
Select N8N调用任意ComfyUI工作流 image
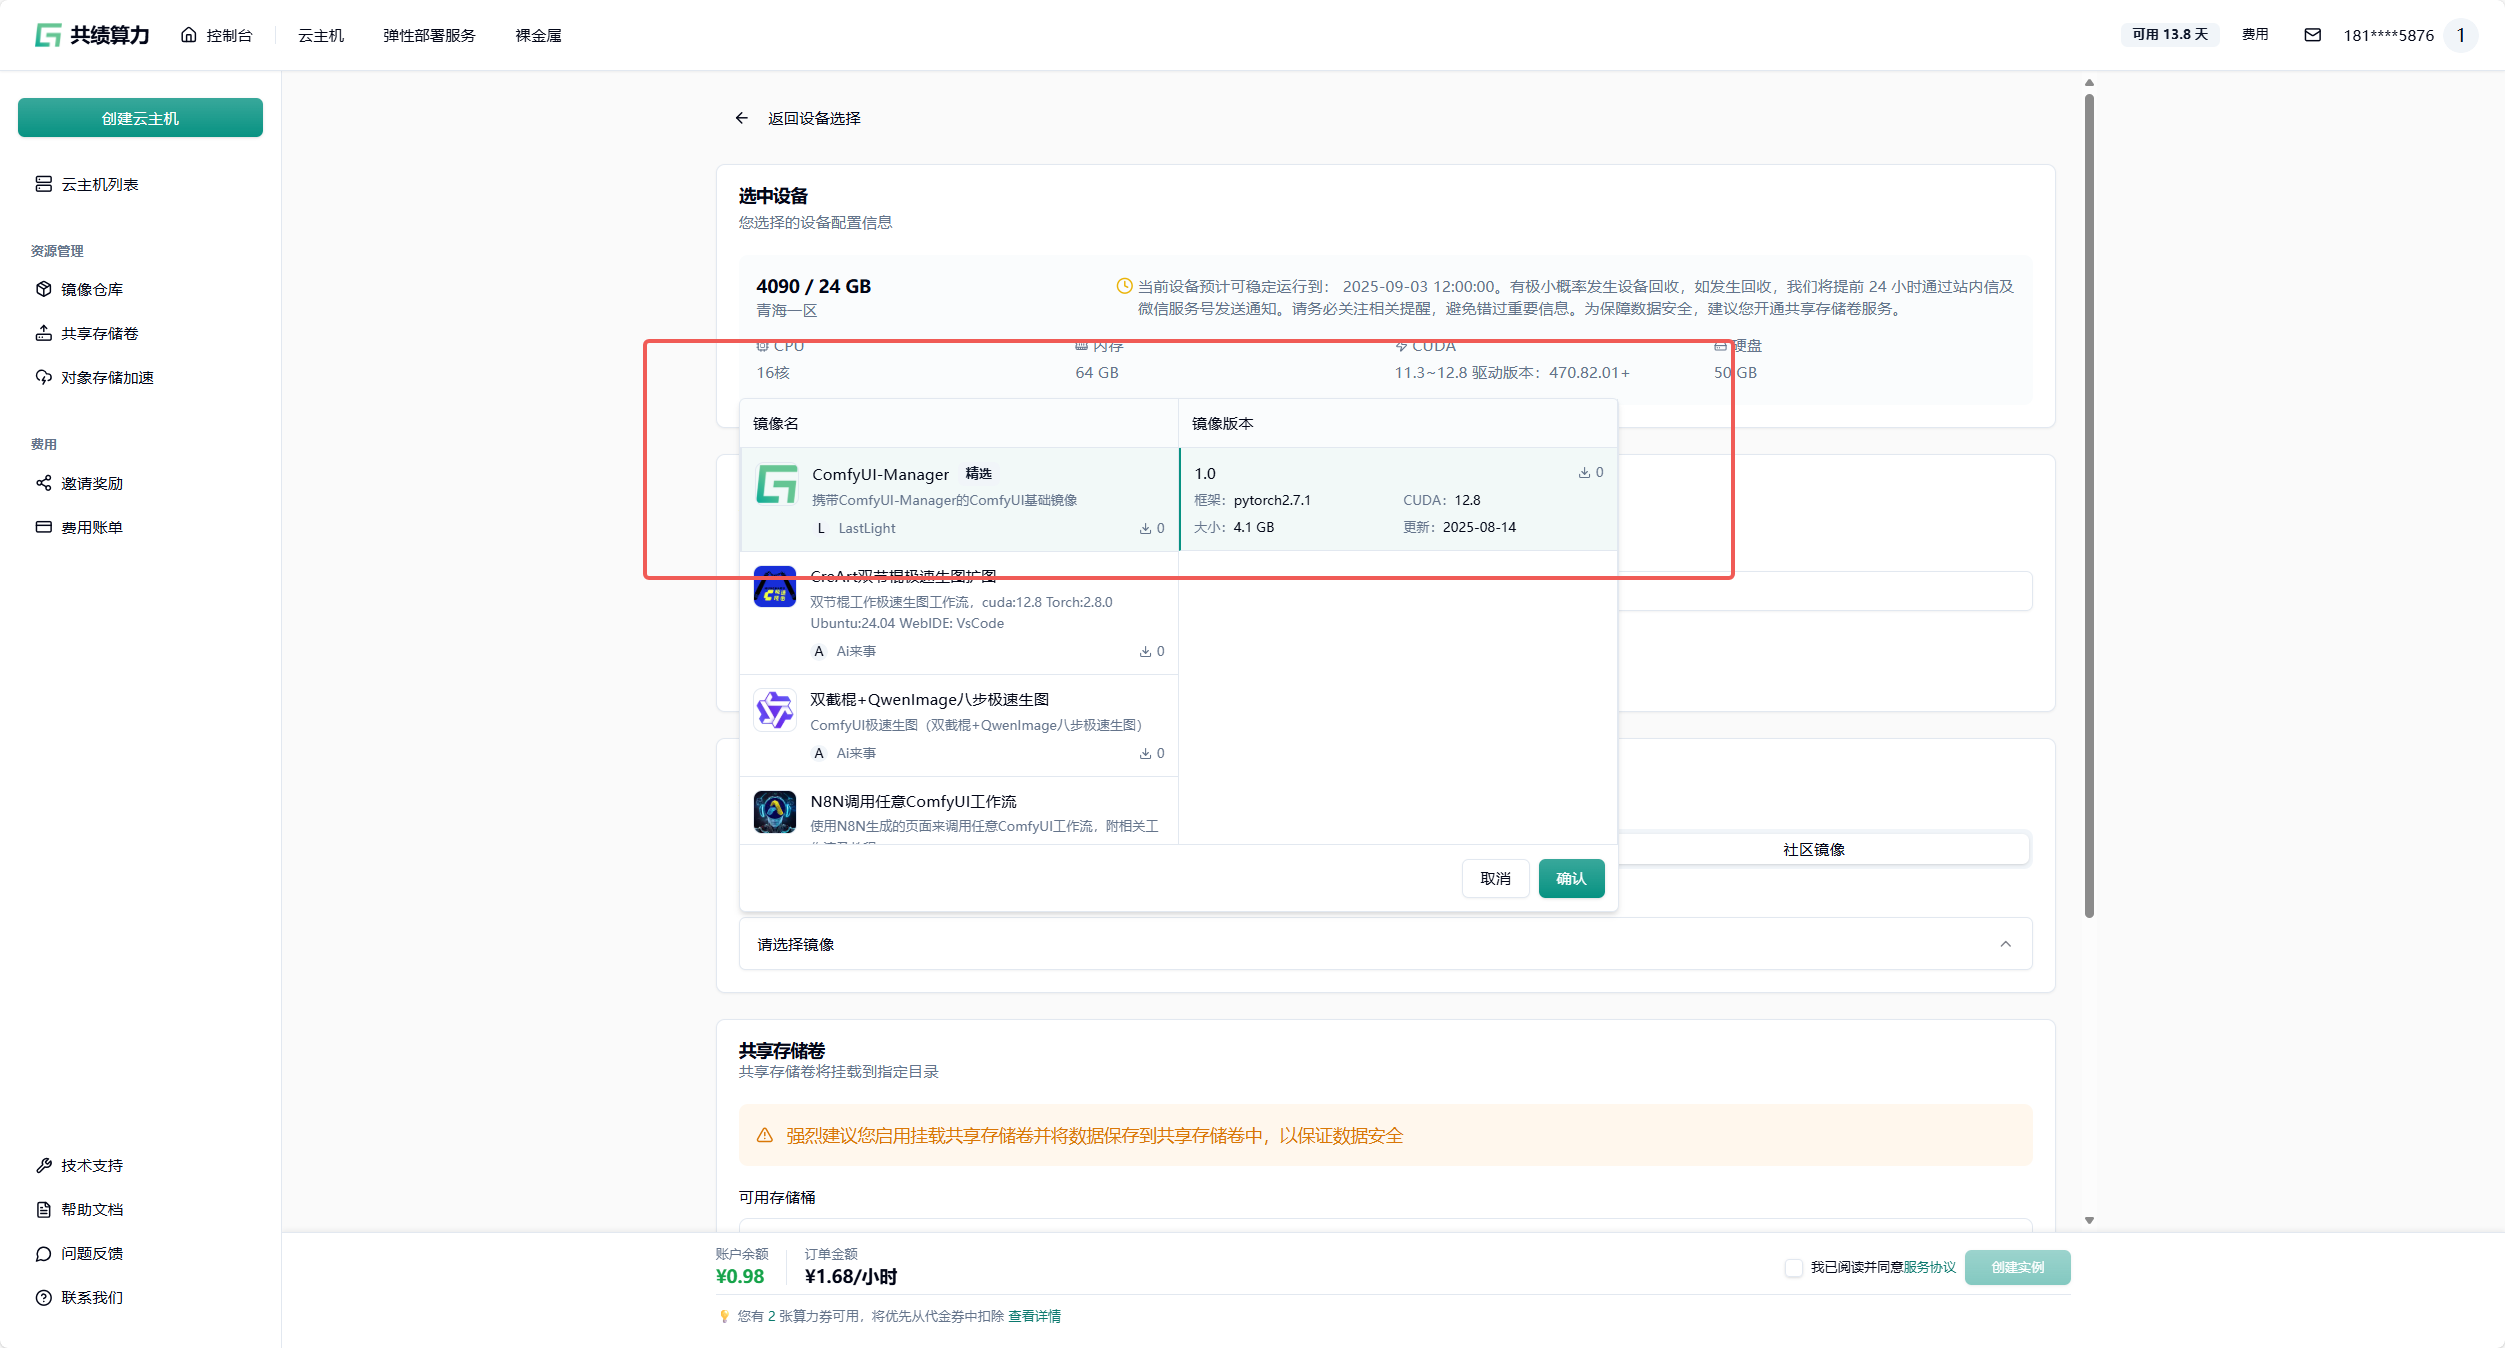click(x=959, y=811)
